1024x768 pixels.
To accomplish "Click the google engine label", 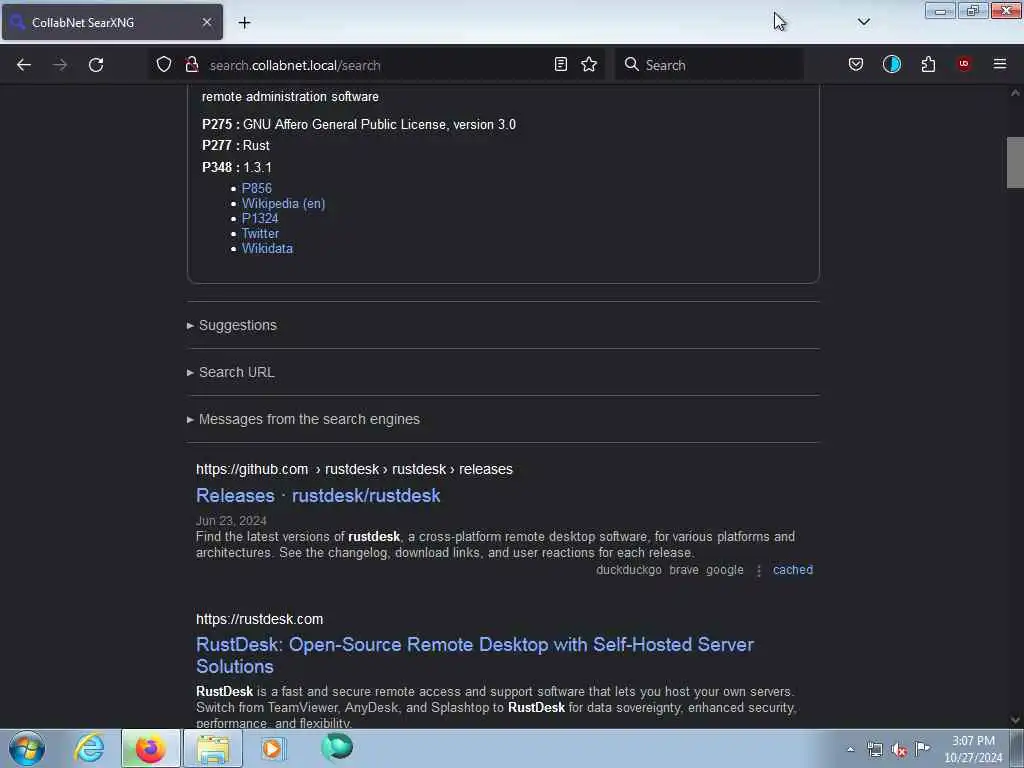I will pyautogui.click(x=724, y=569).
